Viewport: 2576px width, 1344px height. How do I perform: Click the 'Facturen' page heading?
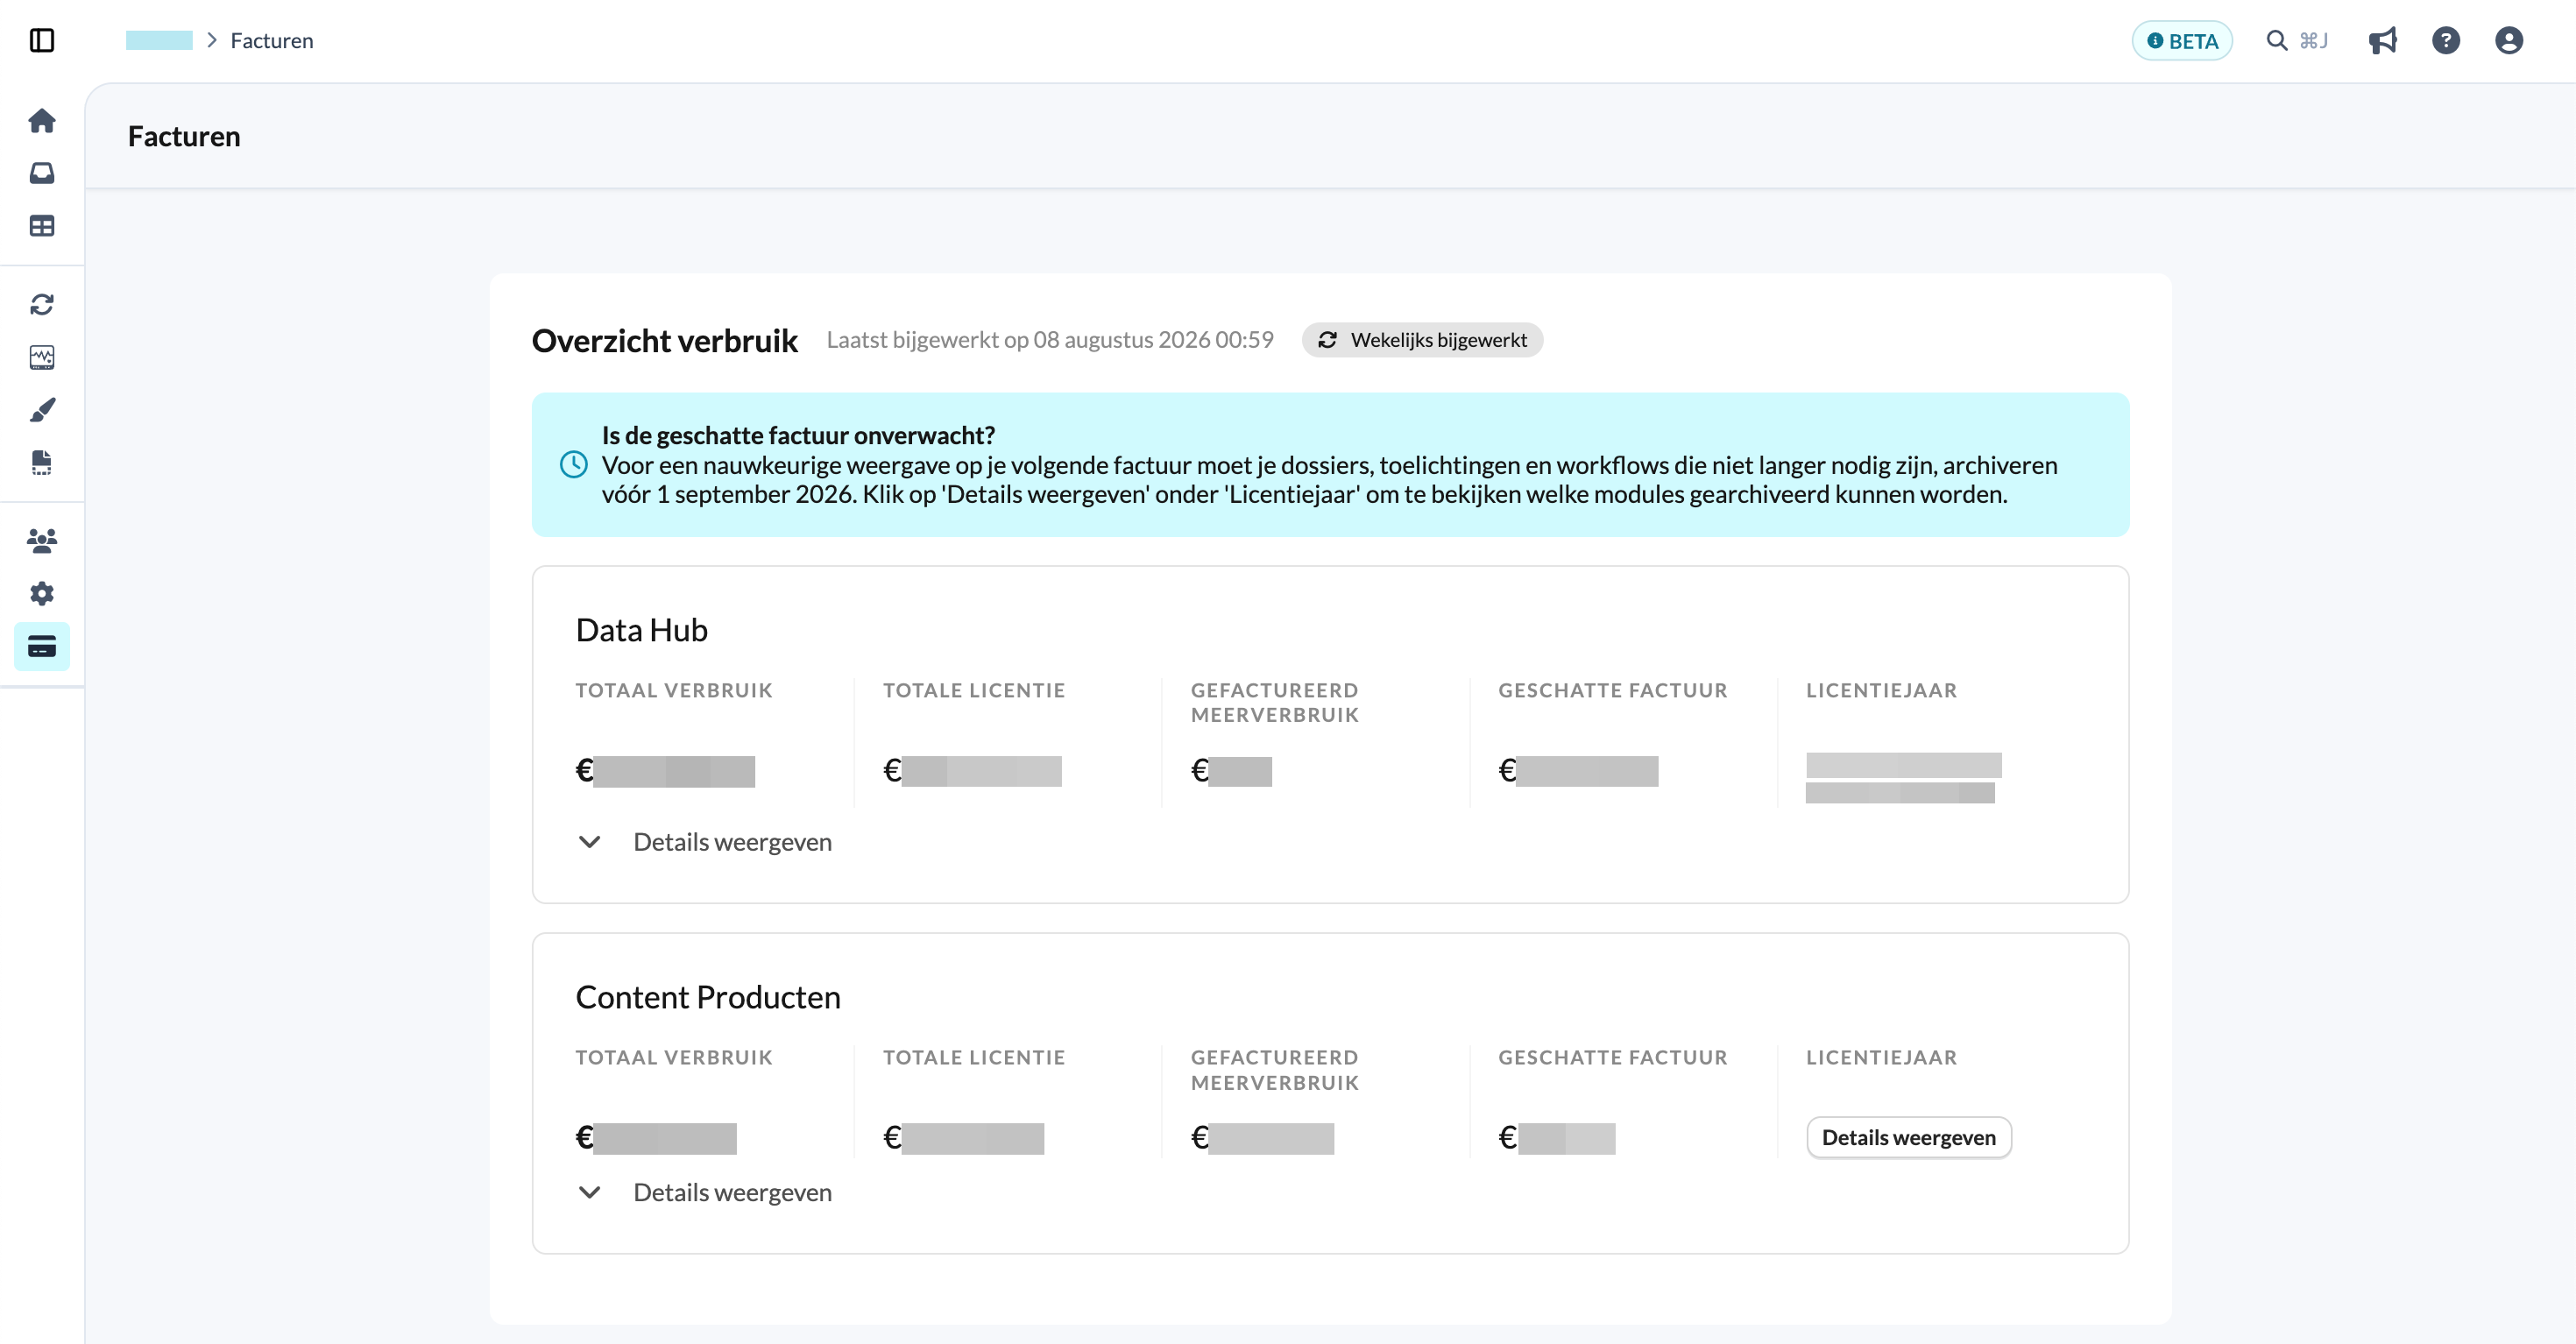pyautogui.click(x=184, y=136)
